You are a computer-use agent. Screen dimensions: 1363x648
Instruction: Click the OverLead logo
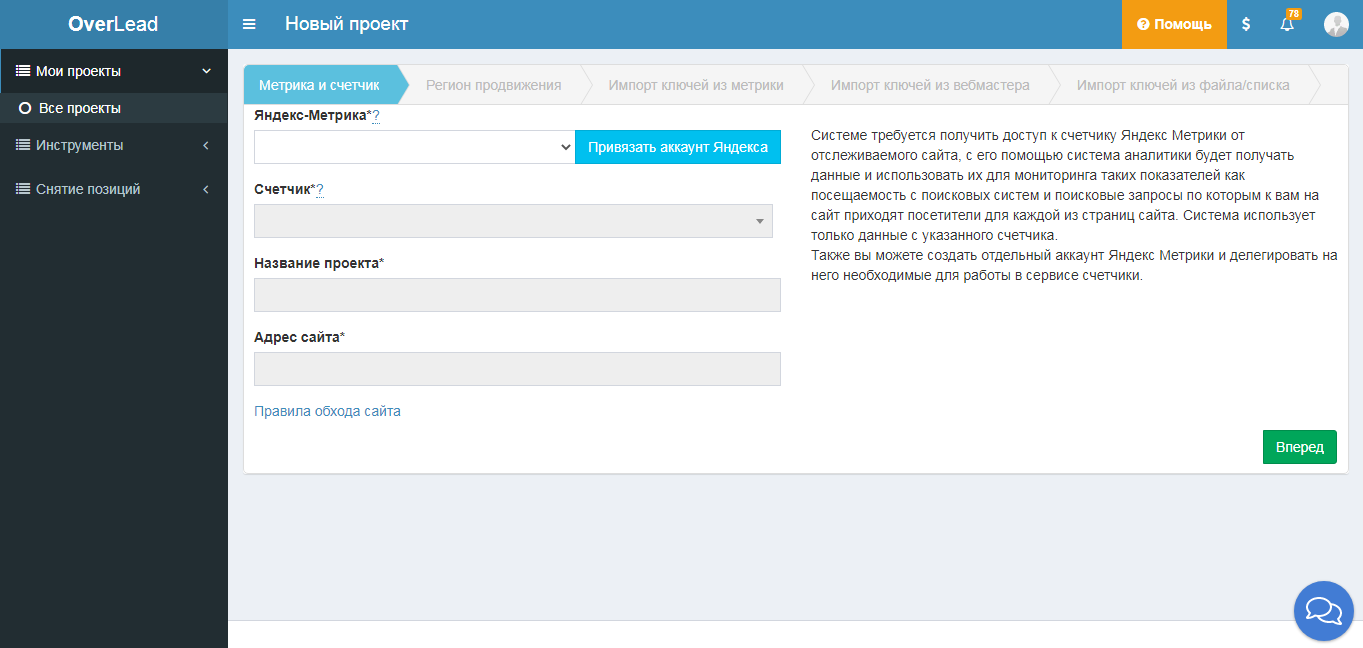113,24
